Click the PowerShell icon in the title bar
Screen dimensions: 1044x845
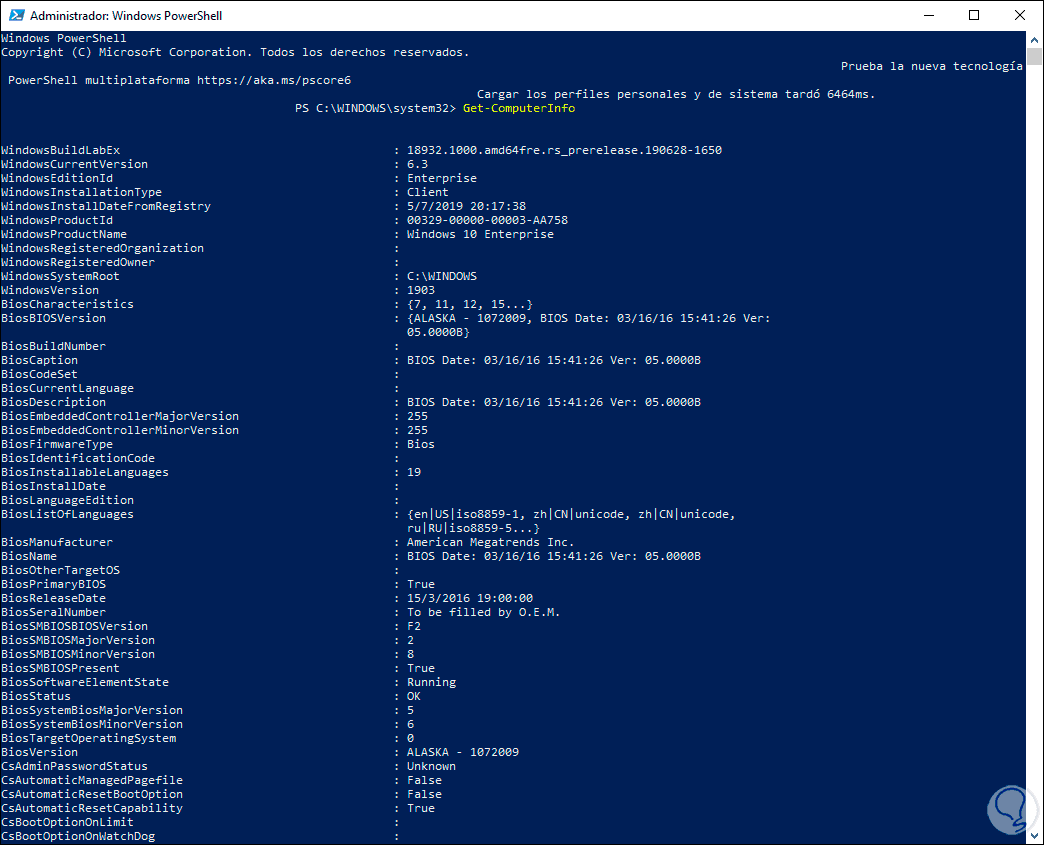(14, 16)
